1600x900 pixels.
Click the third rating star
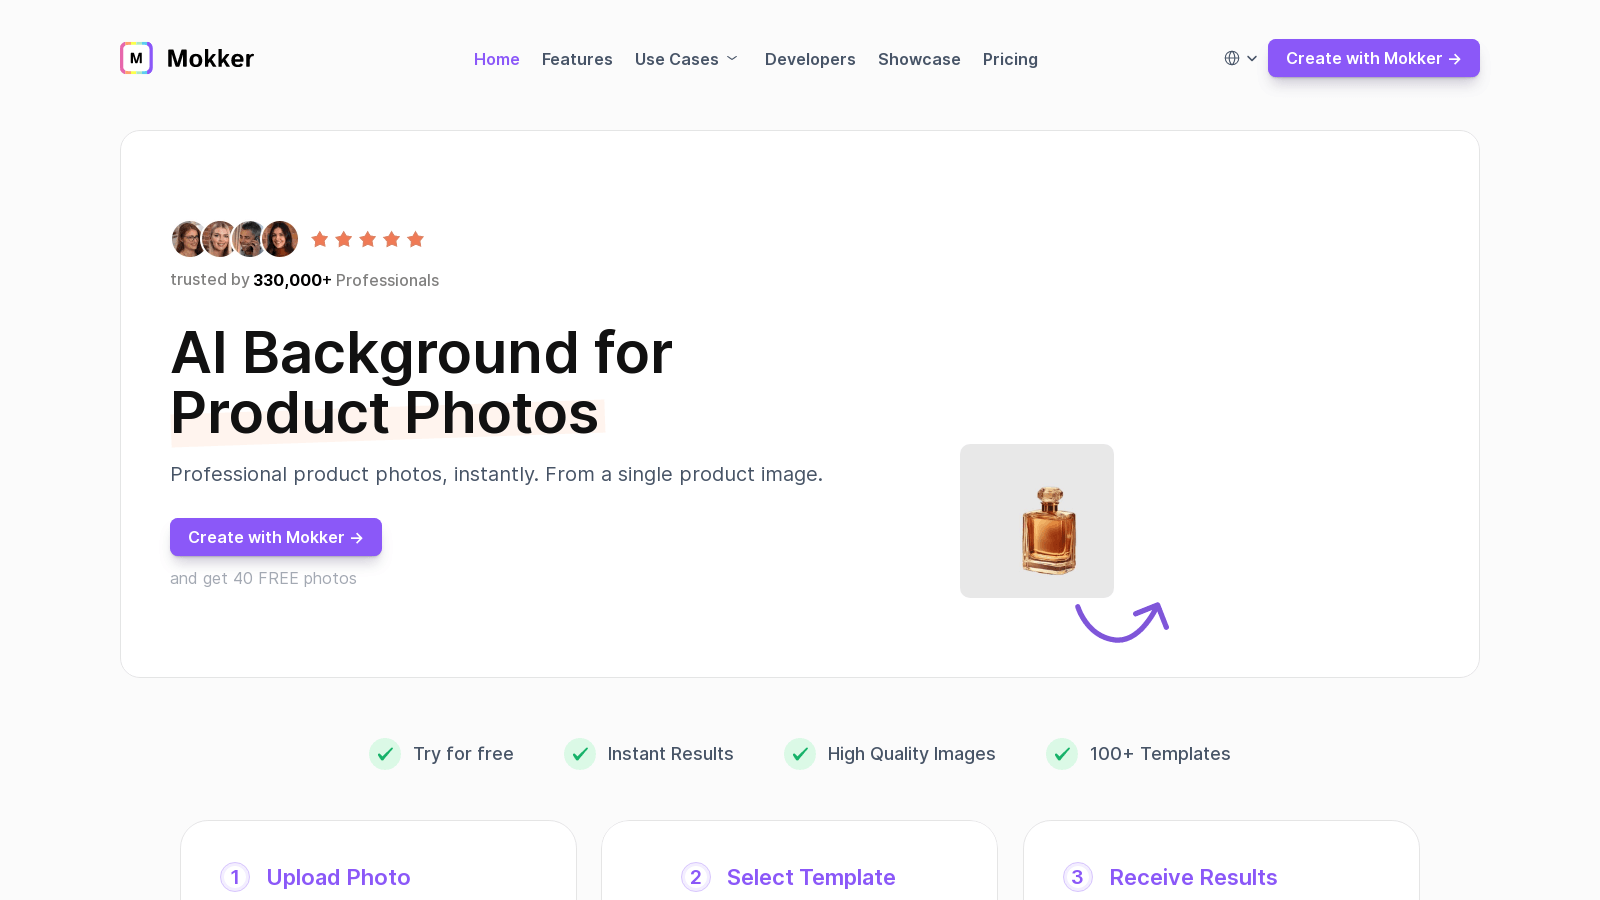[368, 239]
